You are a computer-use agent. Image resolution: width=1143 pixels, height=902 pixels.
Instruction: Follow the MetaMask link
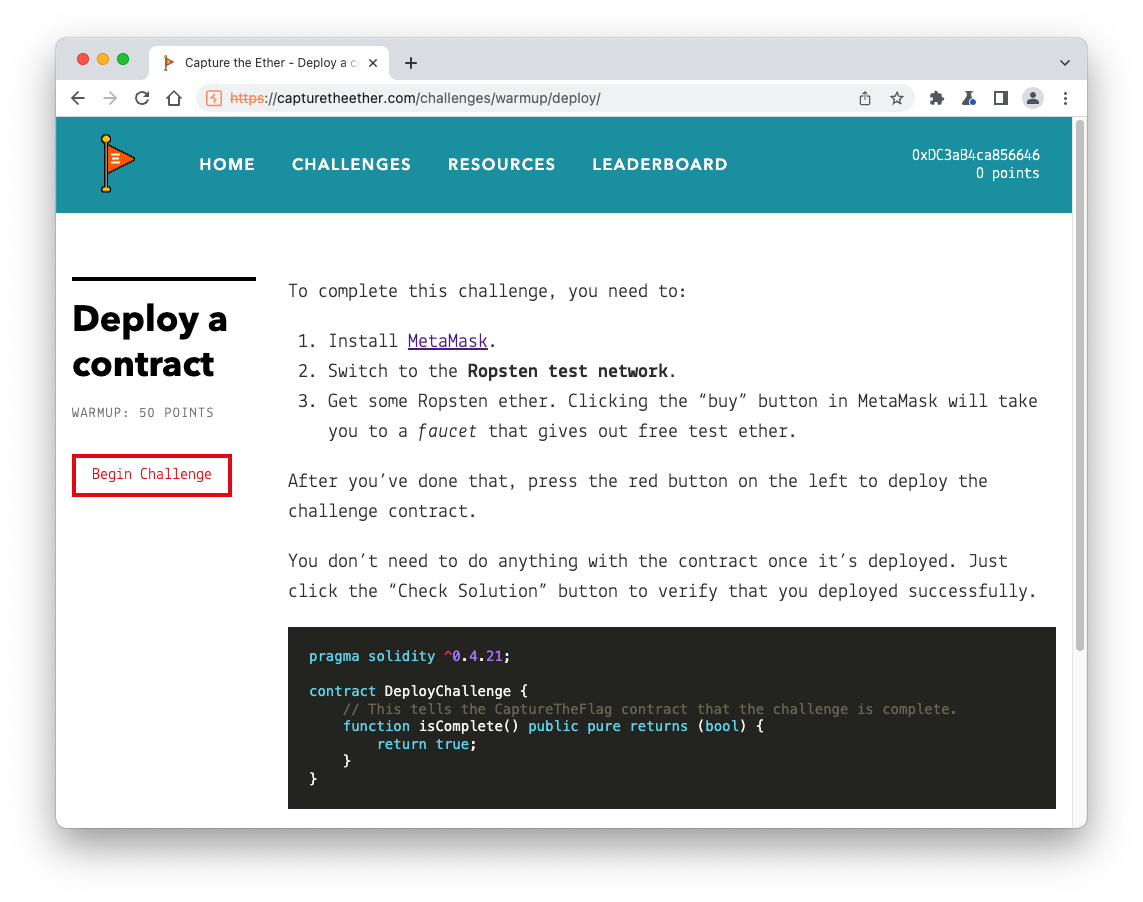[x=448, y=341]
